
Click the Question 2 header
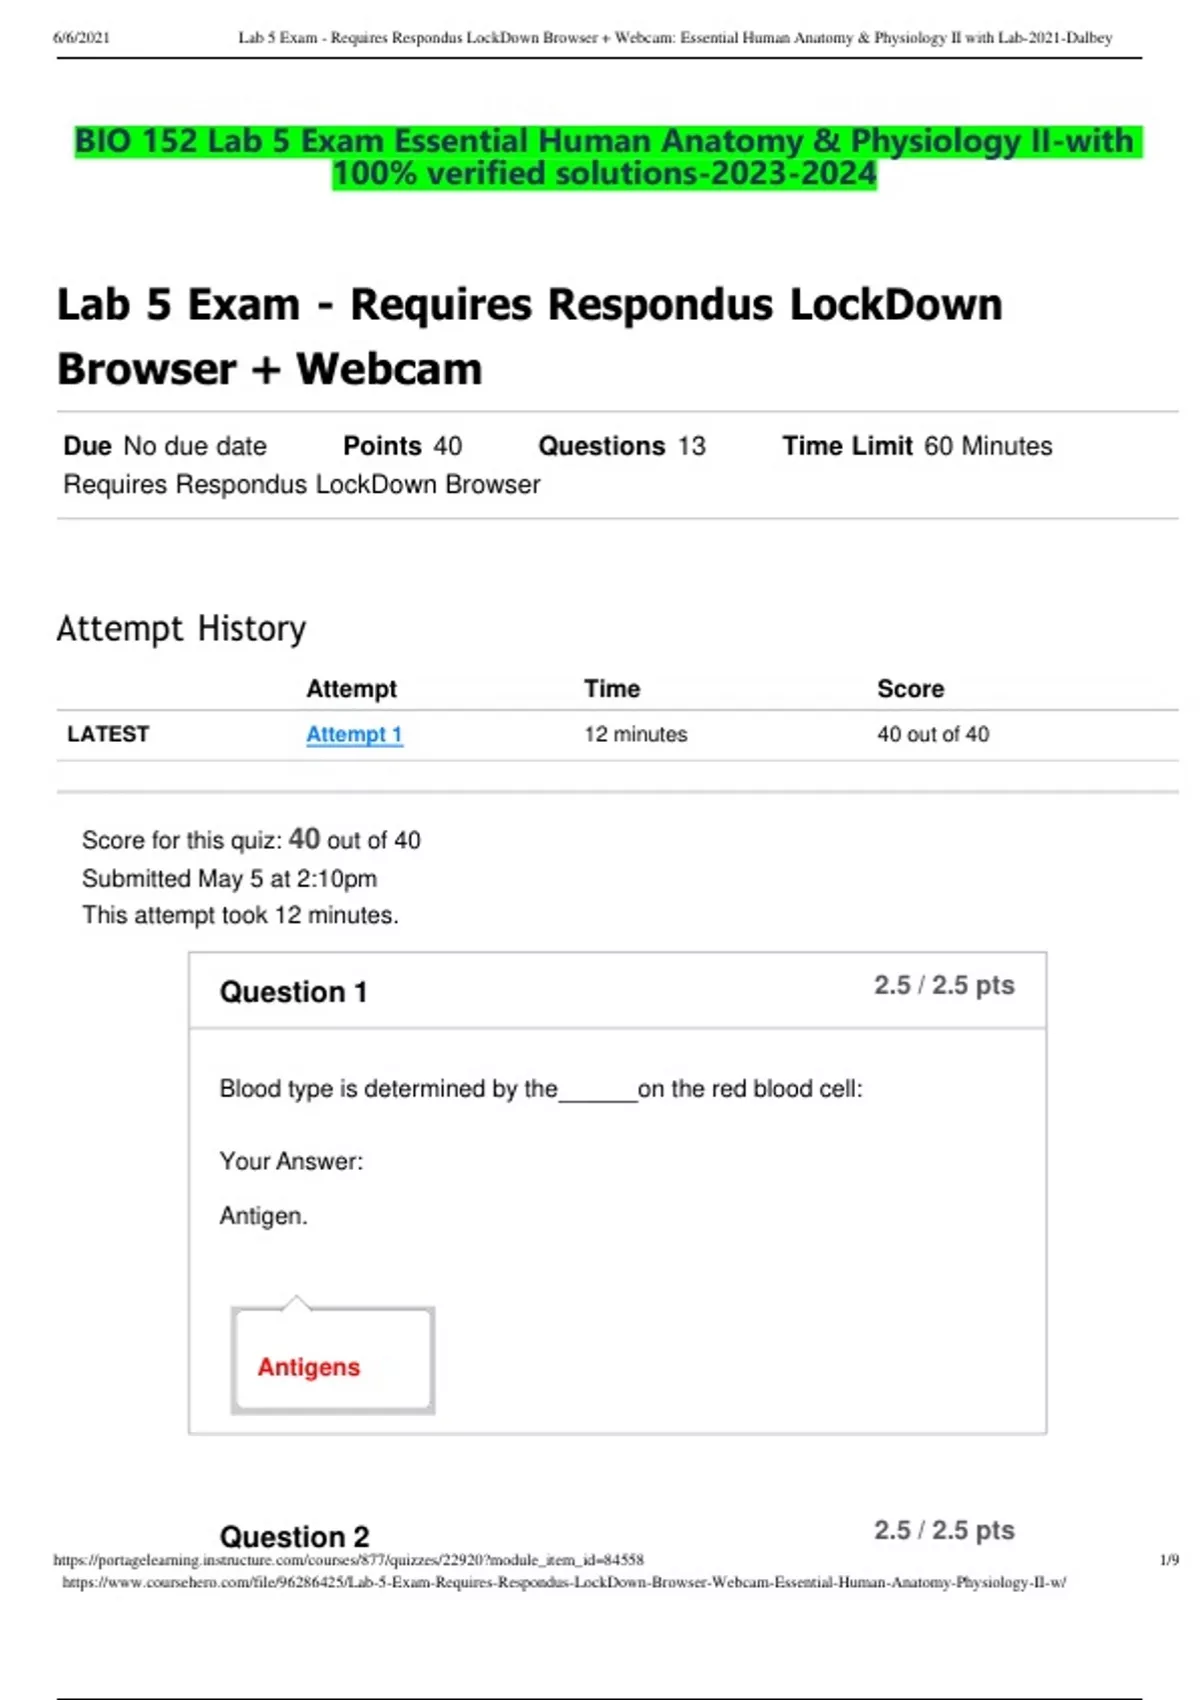coord(294,1536)
